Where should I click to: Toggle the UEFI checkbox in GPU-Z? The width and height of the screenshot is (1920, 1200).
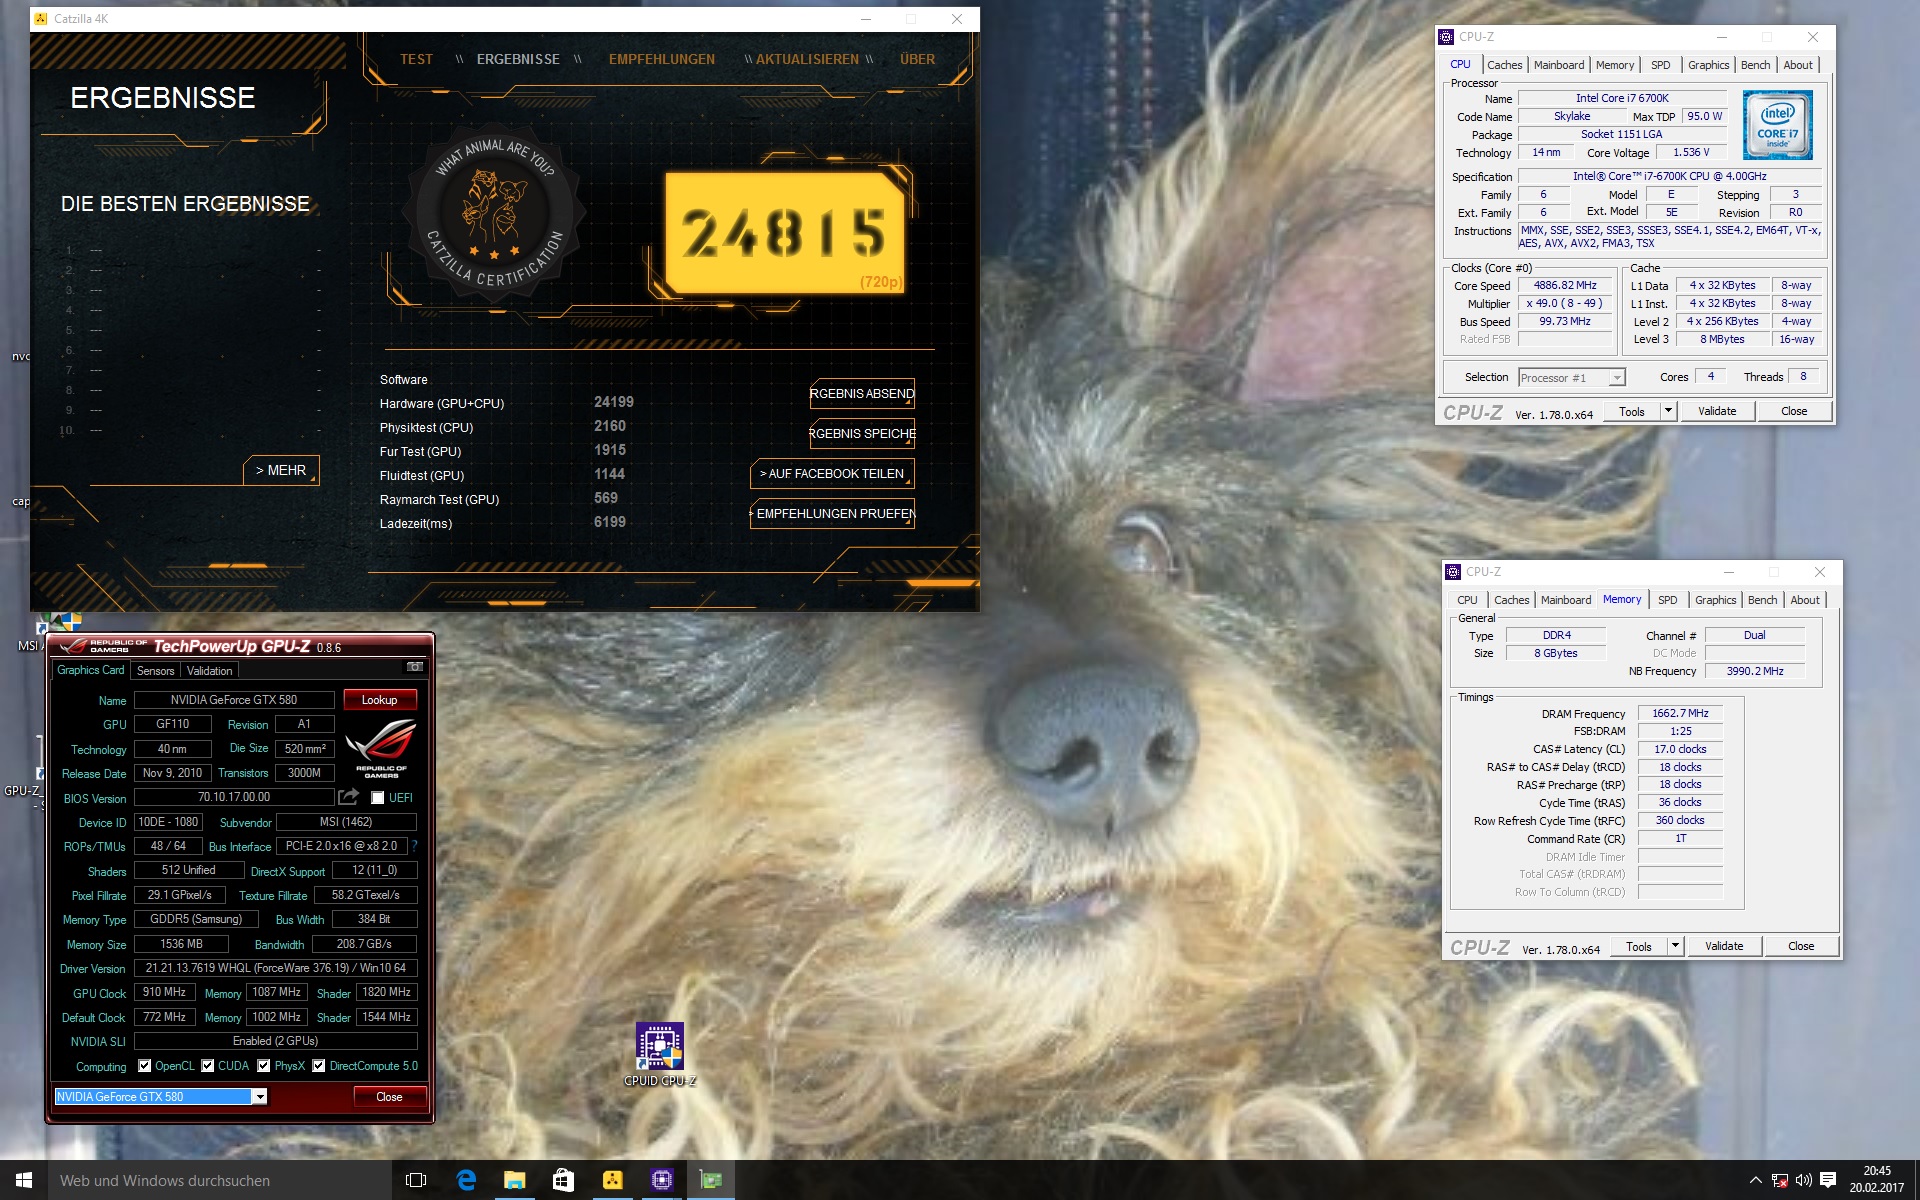click(377, 798)
